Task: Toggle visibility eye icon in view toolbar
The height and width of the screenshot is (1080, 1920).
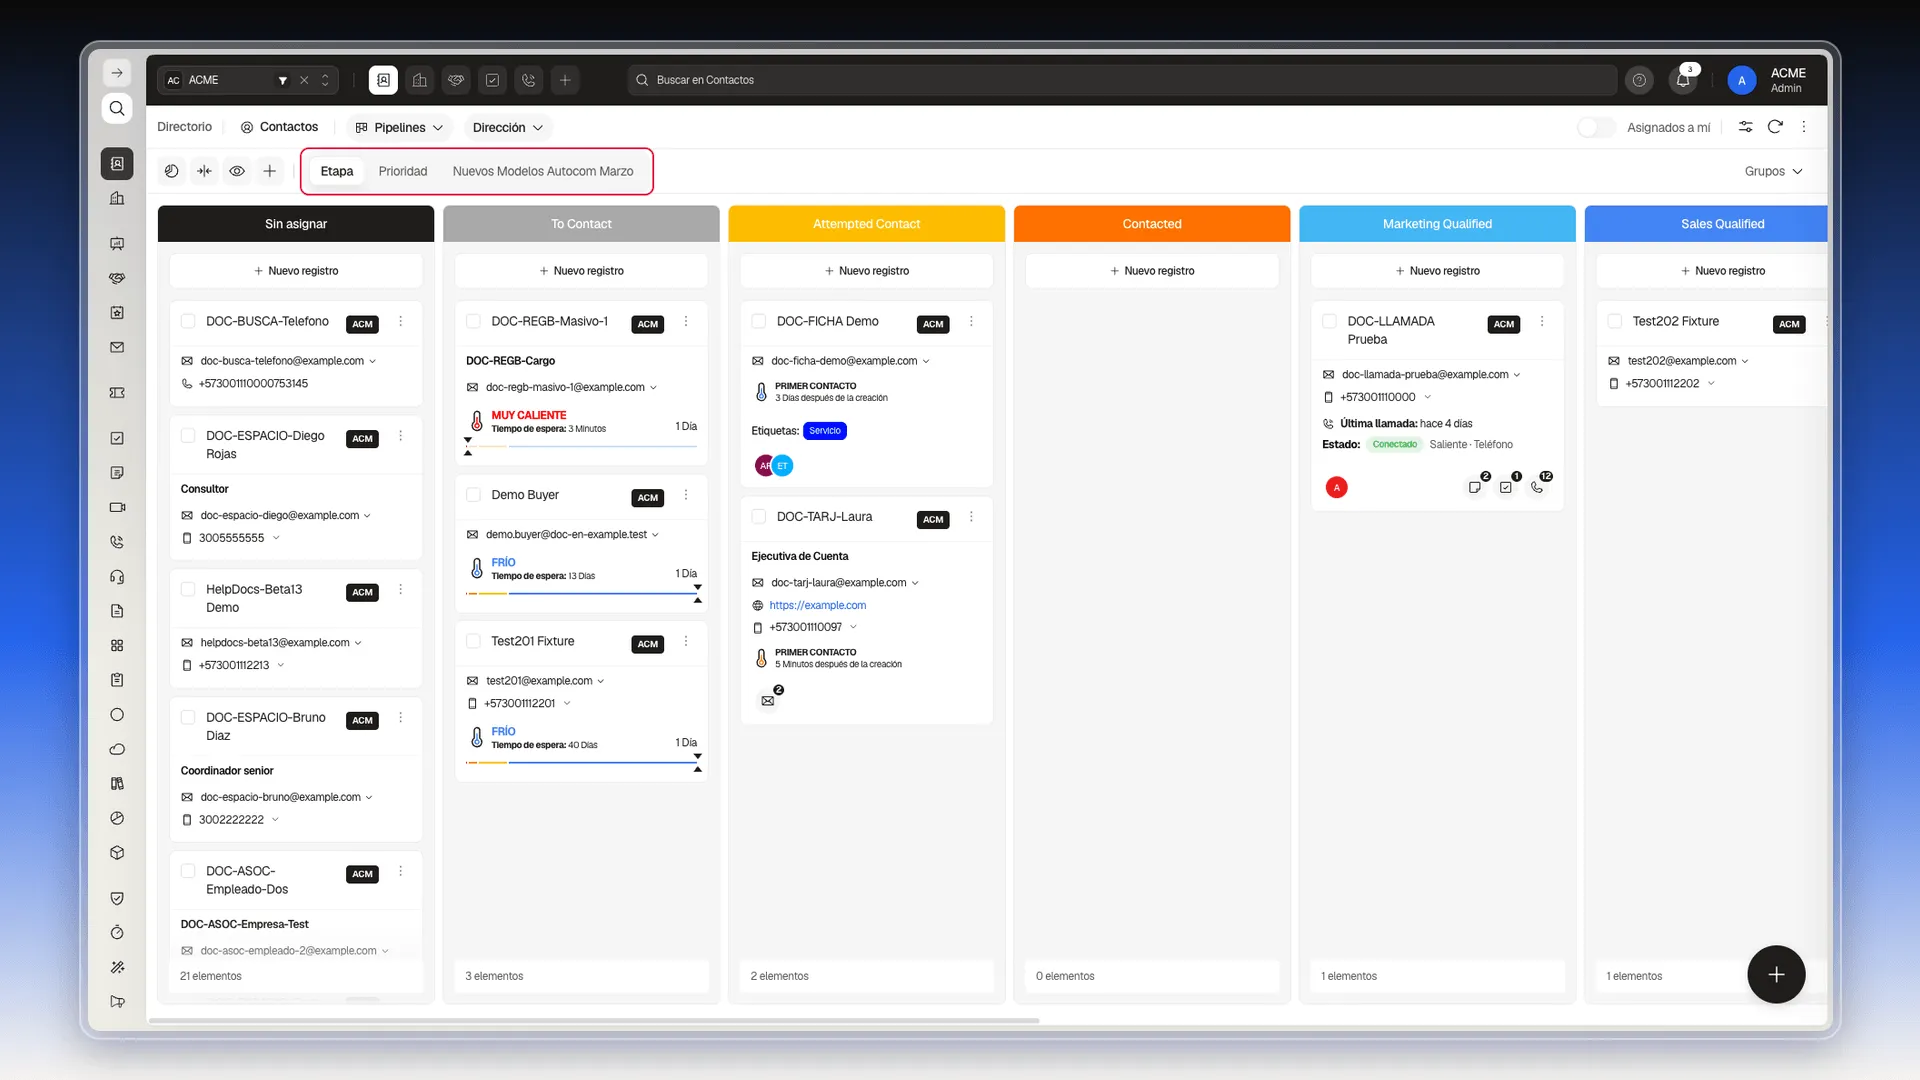Action: click(x=237, y=171)
